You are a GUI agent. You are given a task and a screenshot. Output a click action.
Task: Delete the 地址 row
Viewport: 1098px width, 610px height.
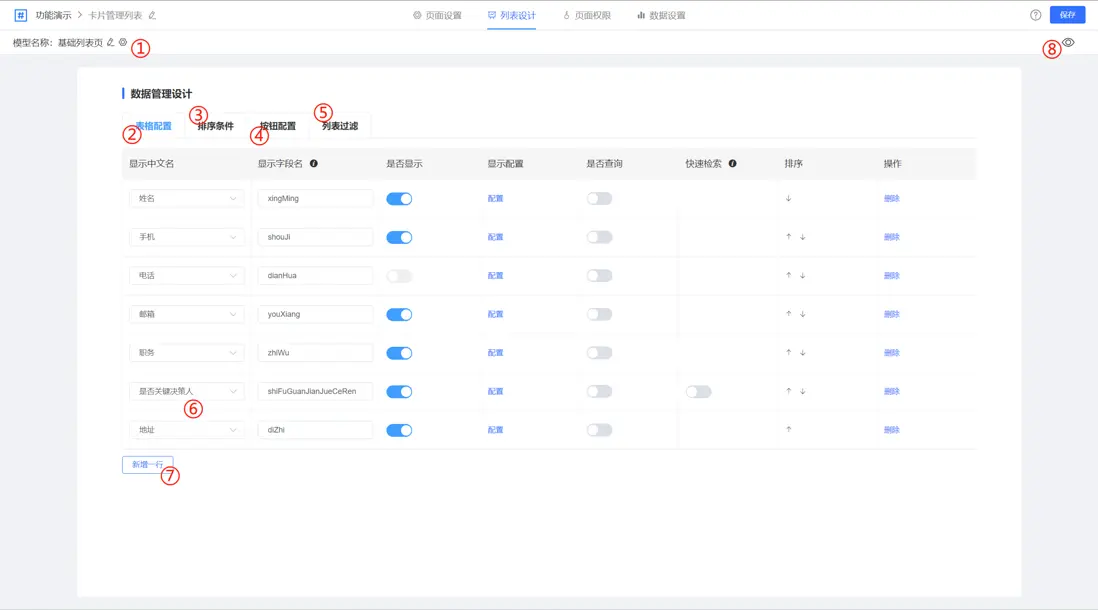coord(891,429)
